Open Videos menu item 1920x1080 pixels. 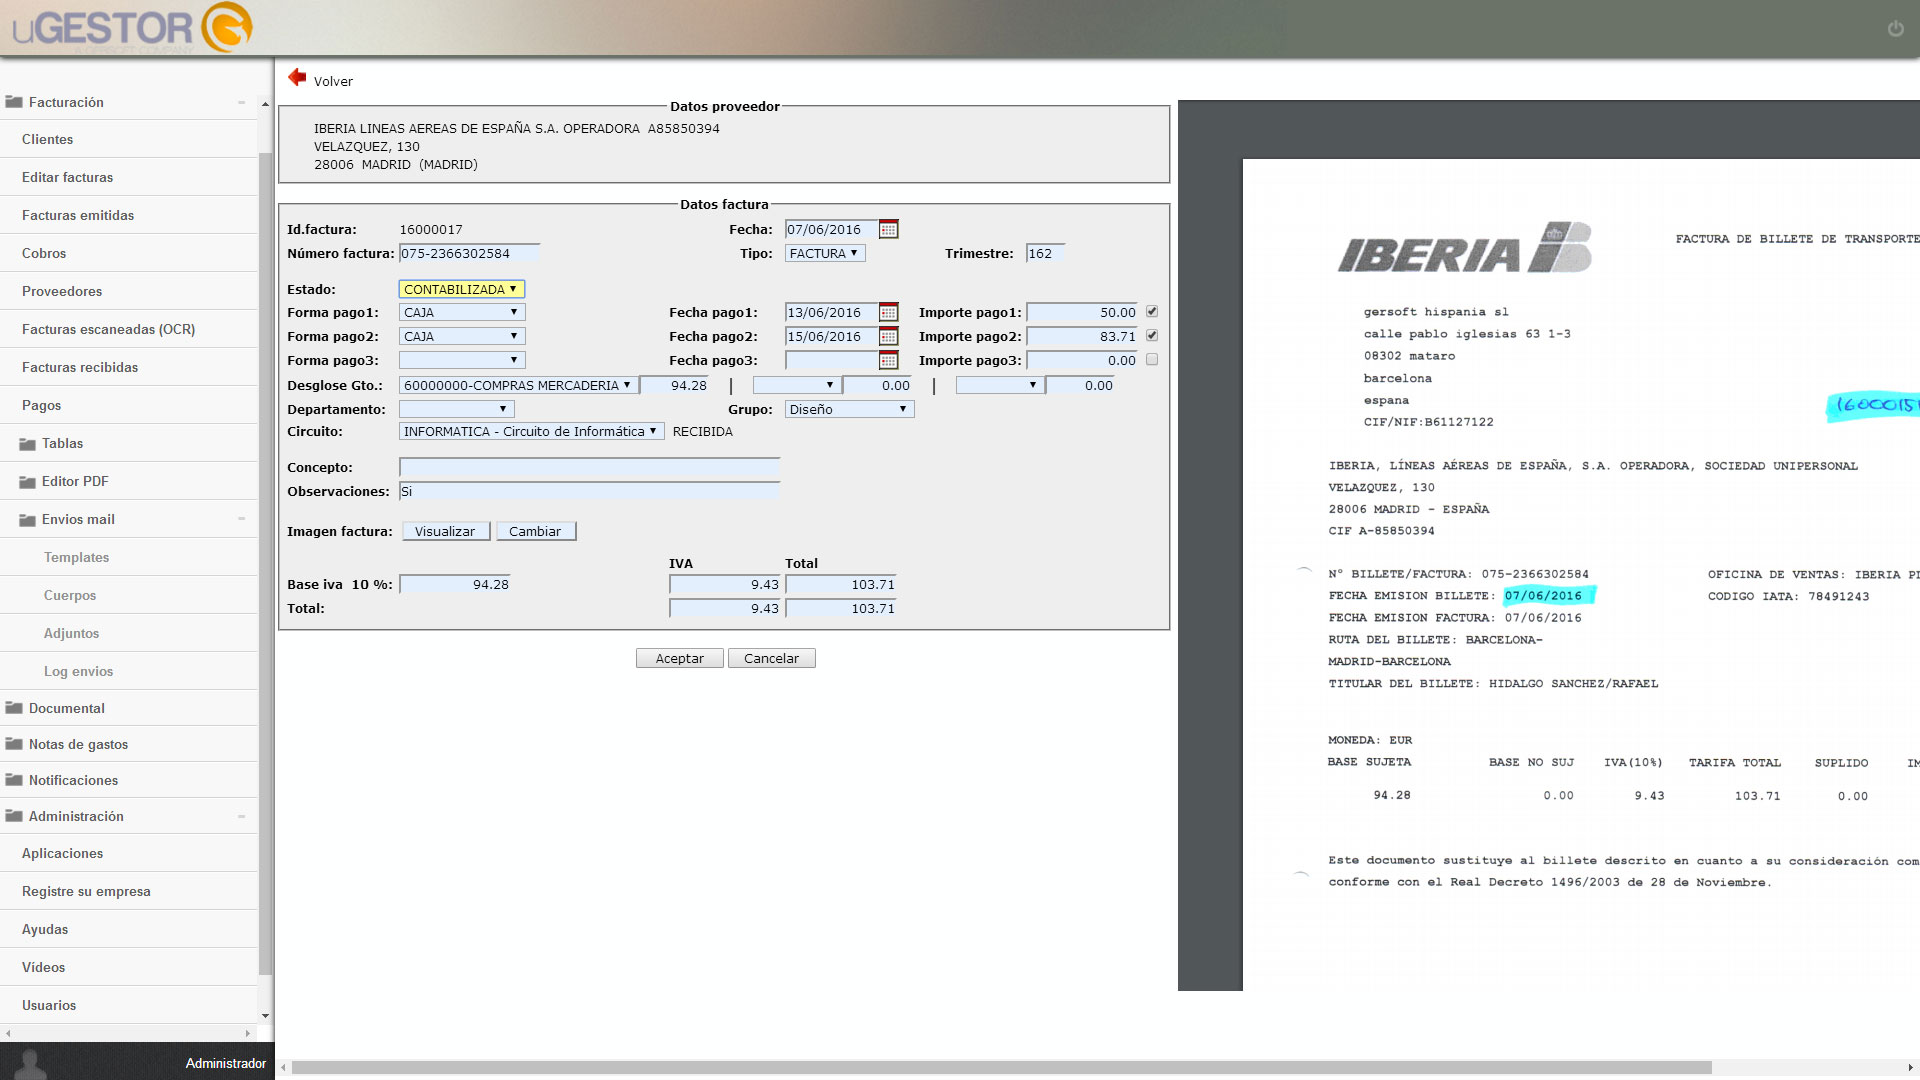point(129,967)
